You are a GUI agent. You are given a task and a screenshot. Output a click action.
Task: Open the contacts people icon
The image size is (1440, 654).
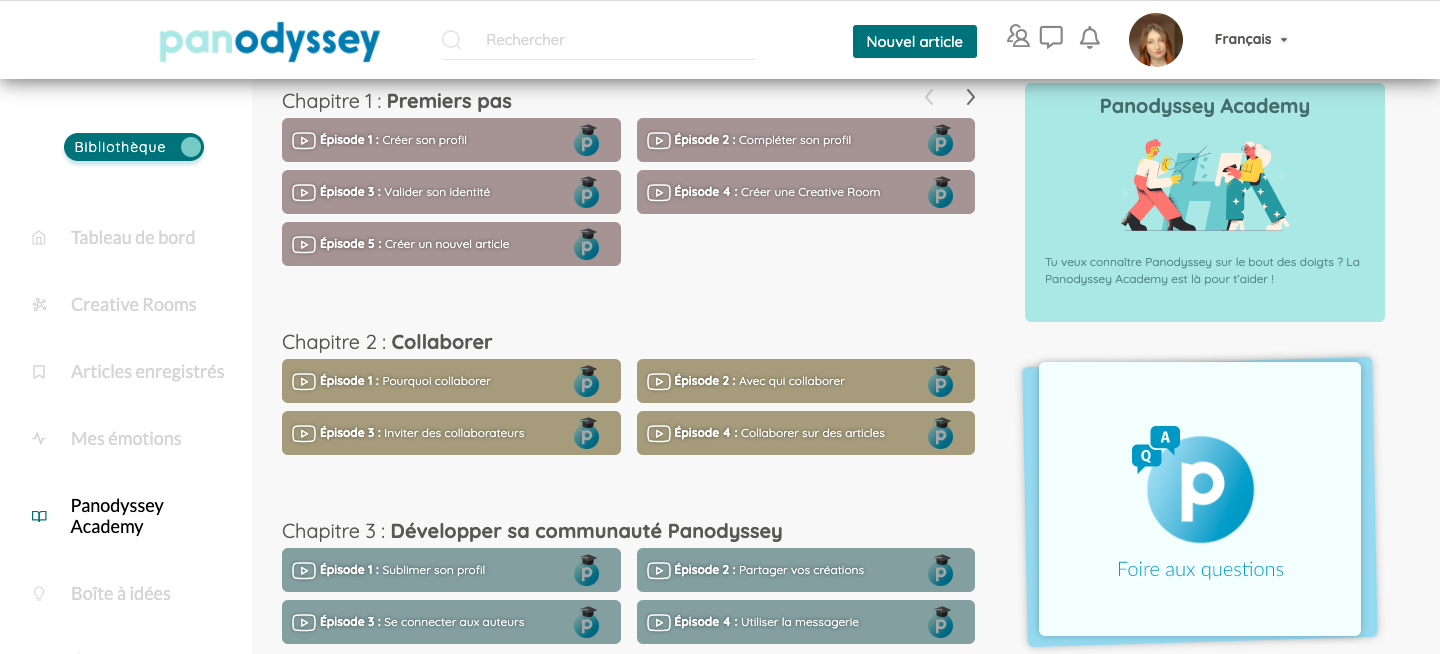1018,37
